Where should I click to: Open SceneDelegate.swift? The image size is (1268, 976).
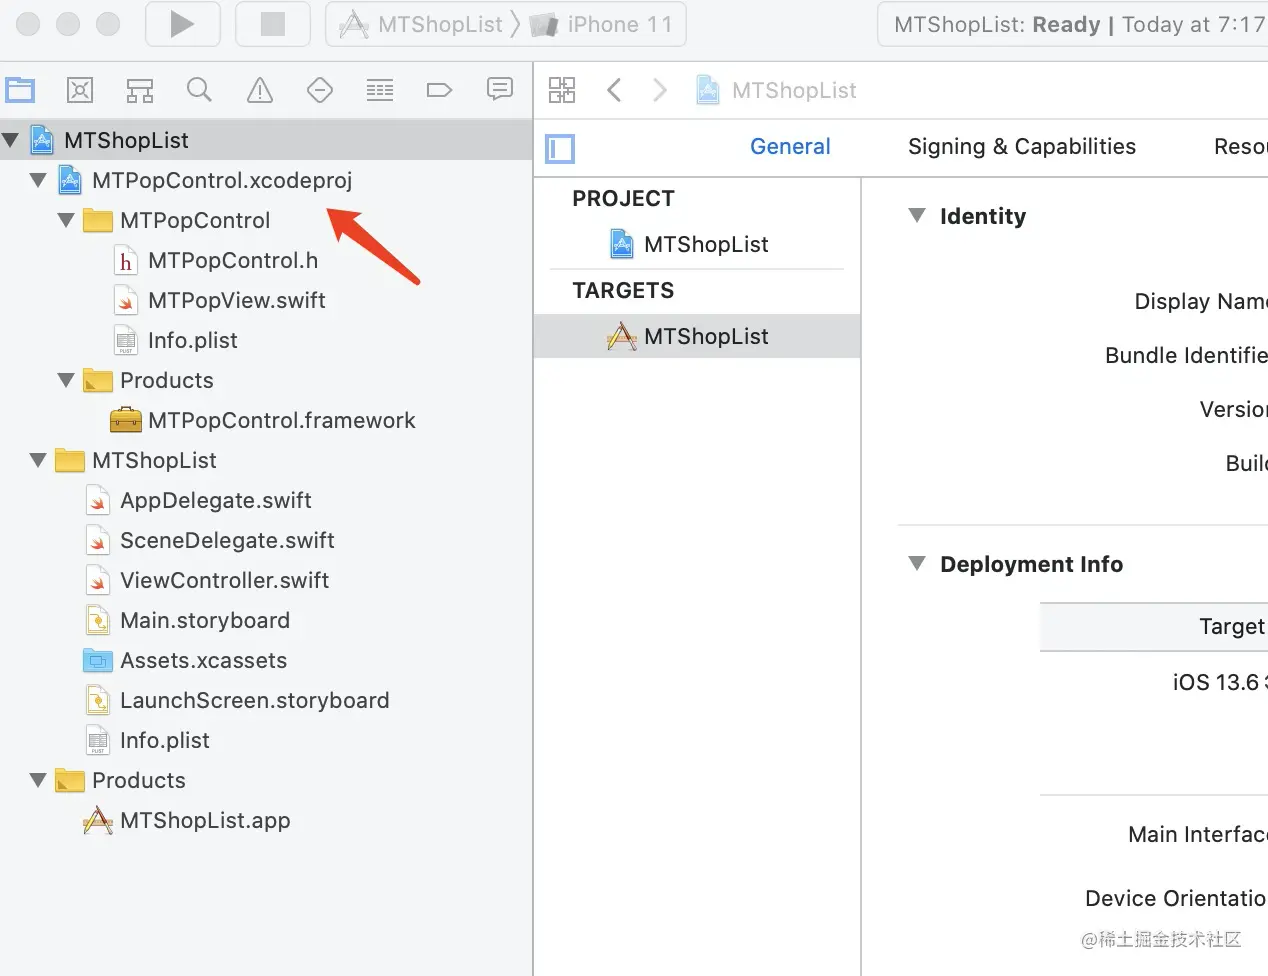click(227, 540)
